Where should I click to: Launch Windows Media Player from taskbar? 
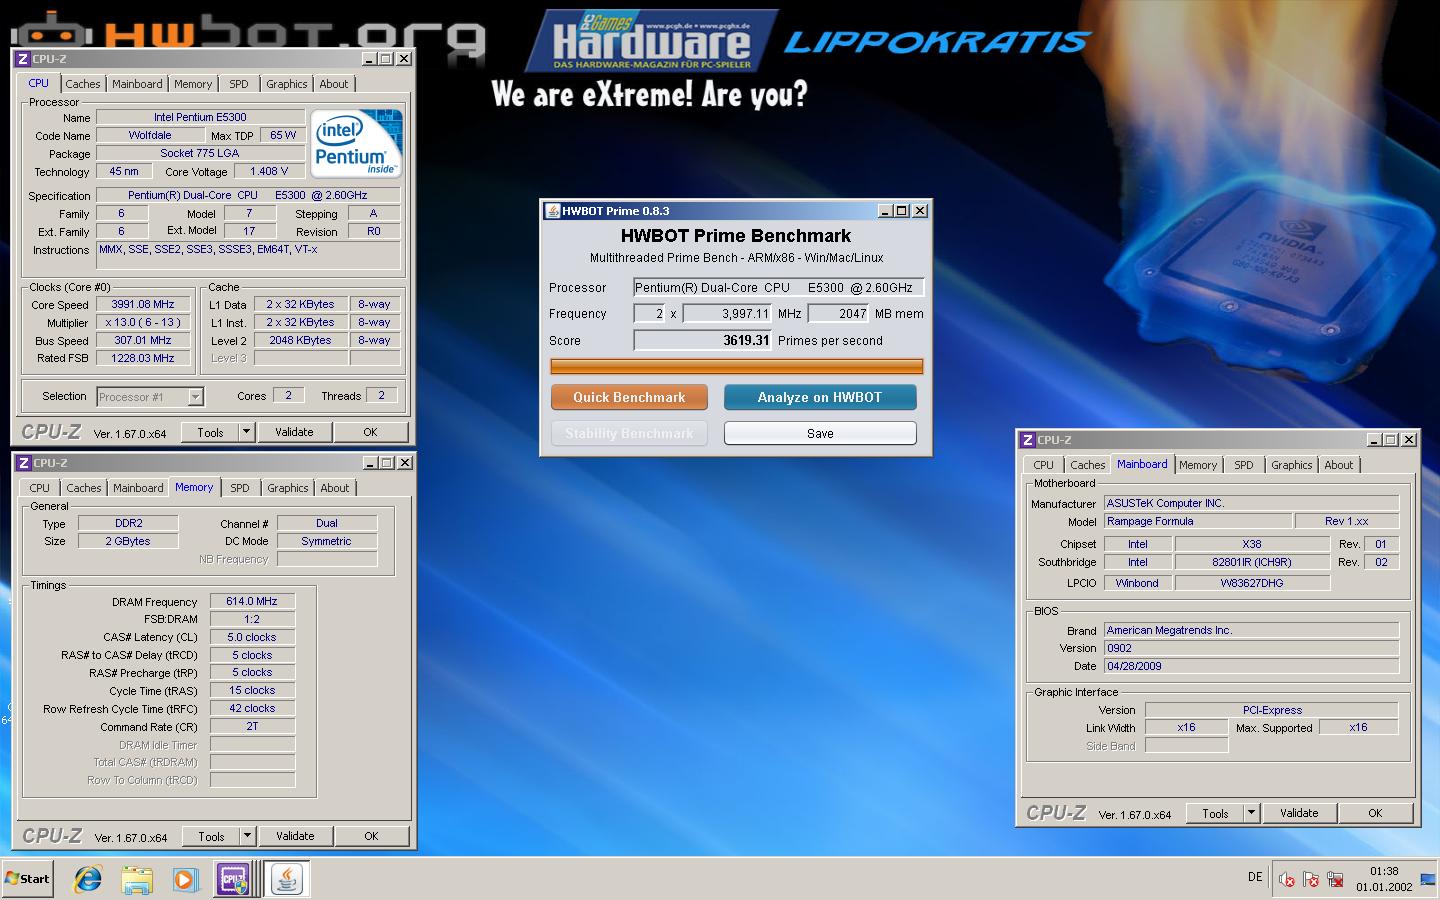click(x=185, y=879)
